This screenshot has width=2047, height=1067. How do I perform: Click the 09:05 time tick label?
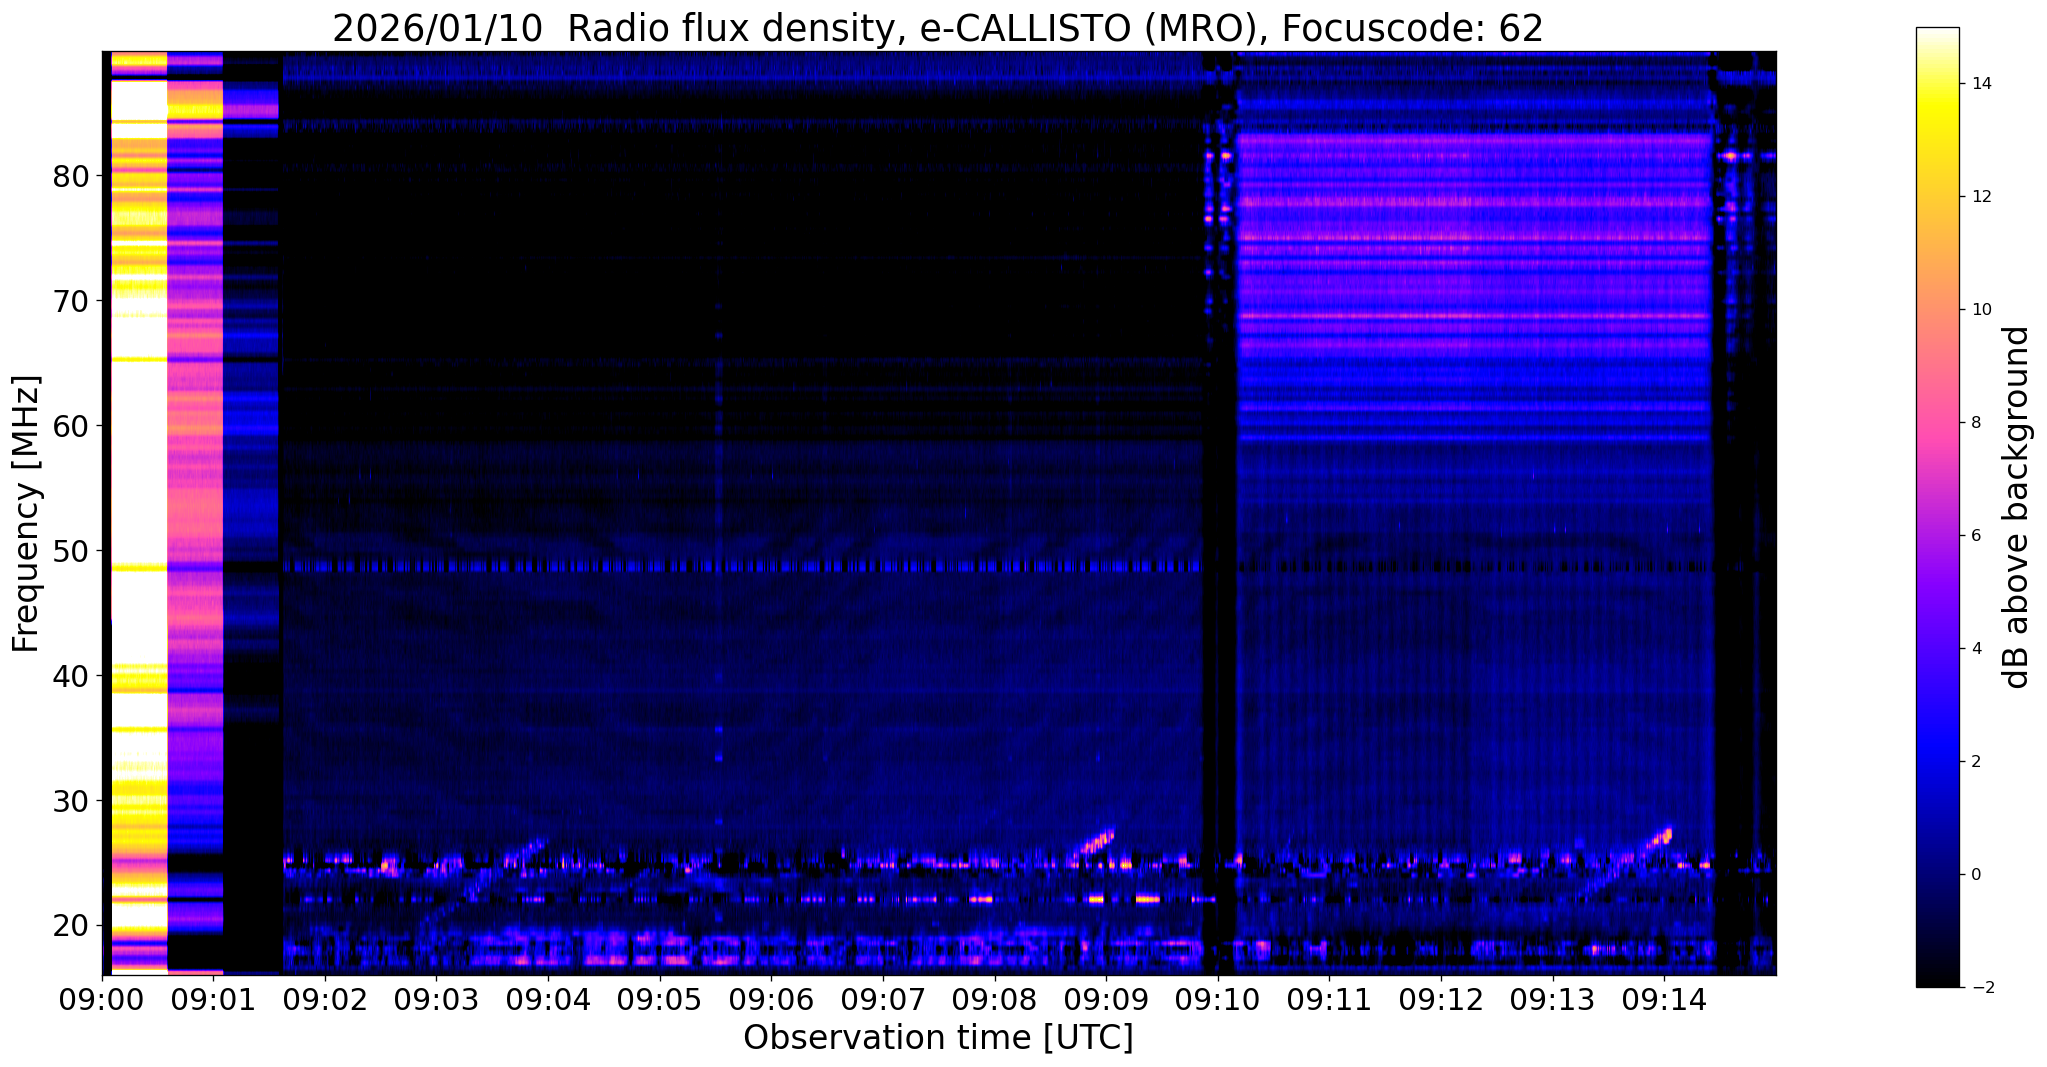pos(660,998)
